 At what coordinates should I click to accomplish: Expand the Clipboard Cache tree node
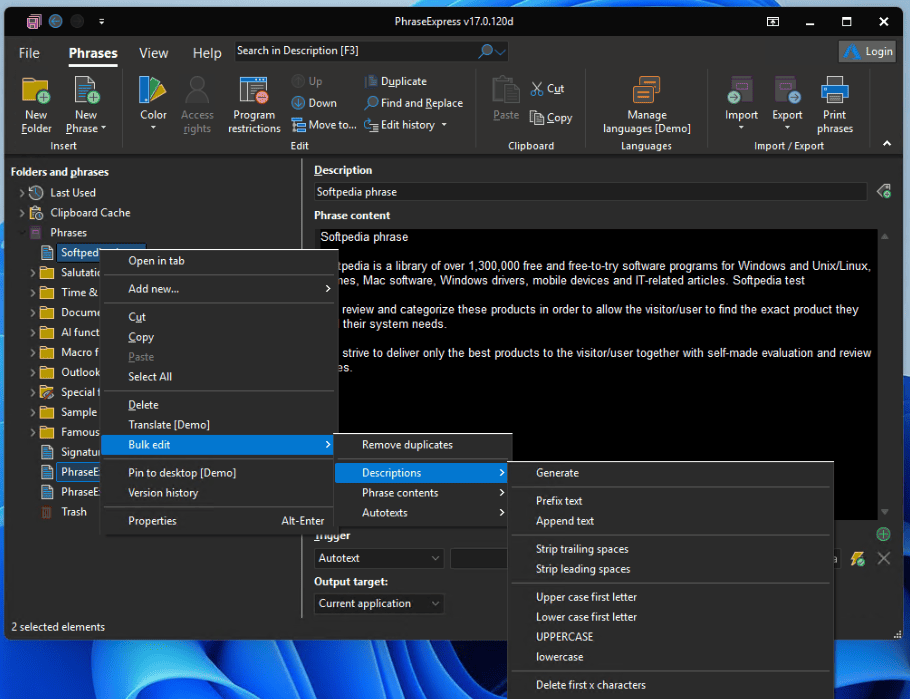[x=22, y=213]
